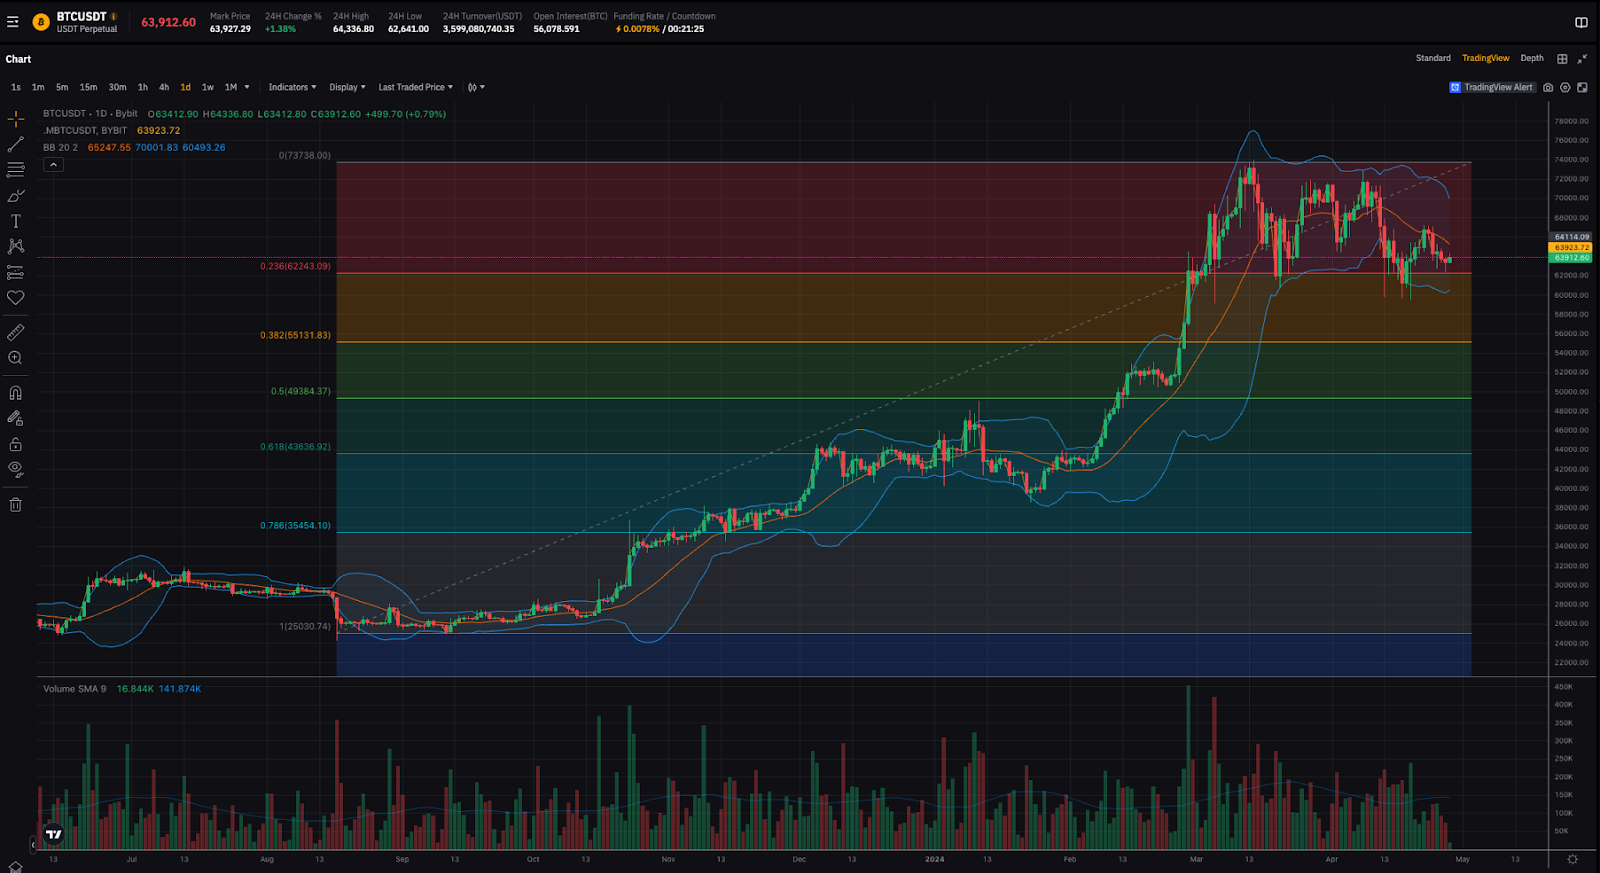Select the ruler measure tool
The image size is (1600, 873).
tap(15, 332)
